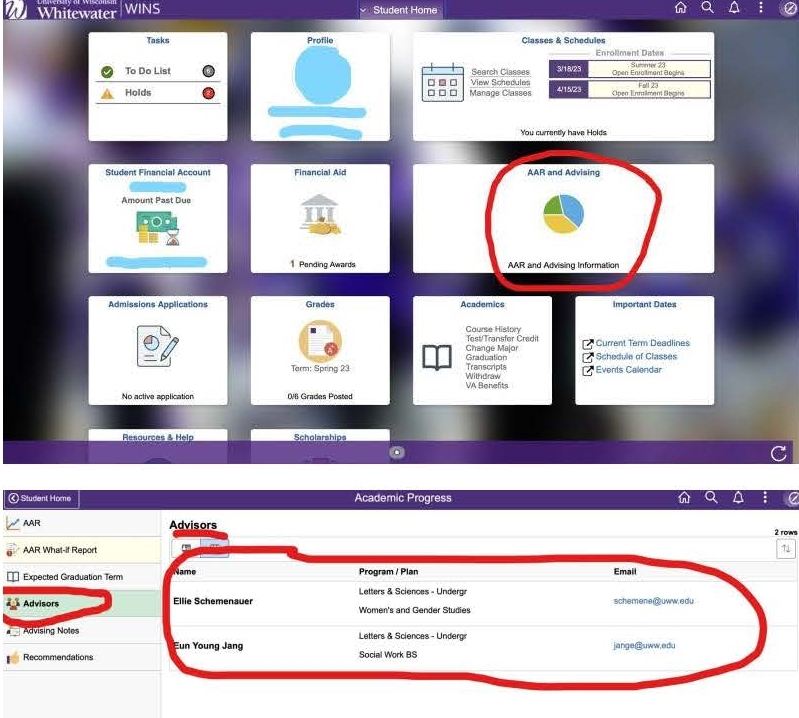Open the Events Calendar link
This screenshot has width=799, height=718.
pyautogui.click(x=629, y=370)
